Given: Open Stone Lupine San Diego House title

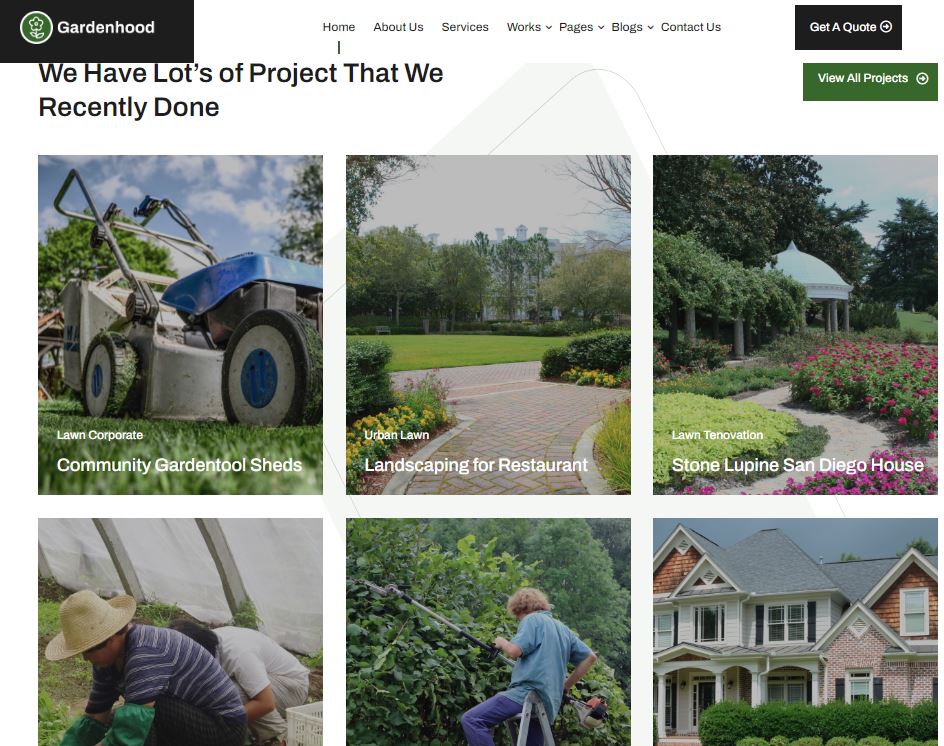Looking at the screenshot, I should [x=798, y=465].
